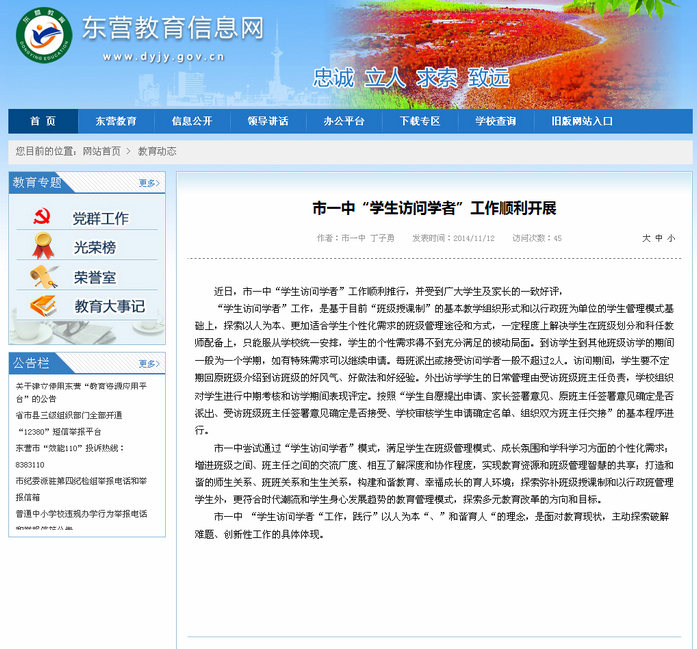Open the “12380”短信举报平台 announcement

pyautogui.click(x=59, y=432)
